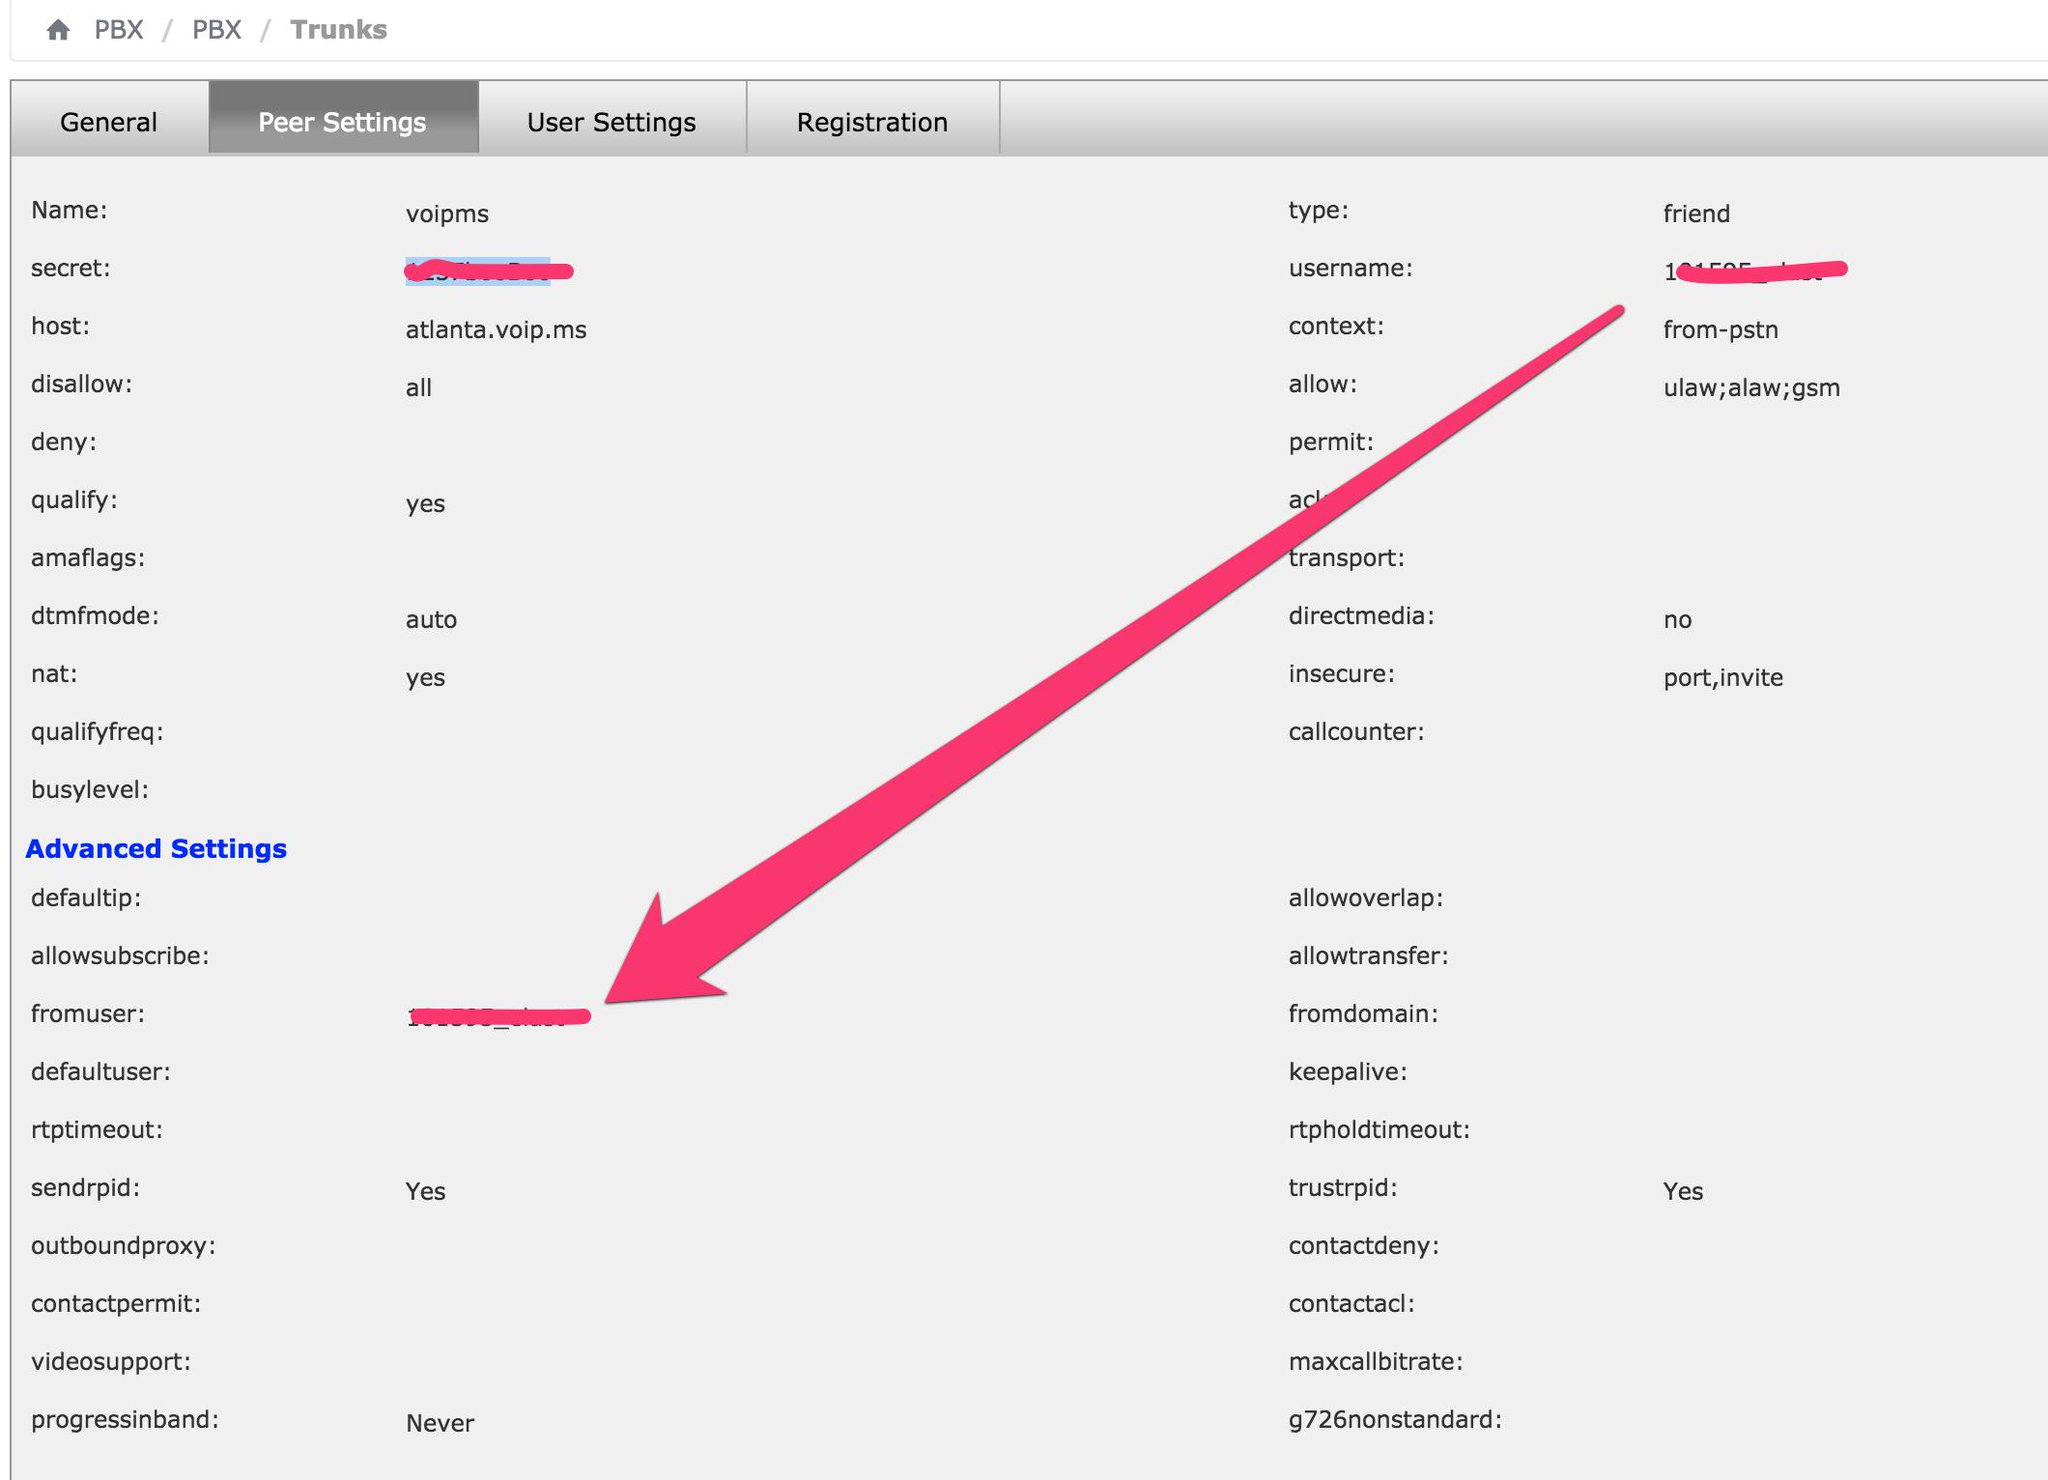
Task: Click the directmedia value no
Action: tap(1678, 620)
